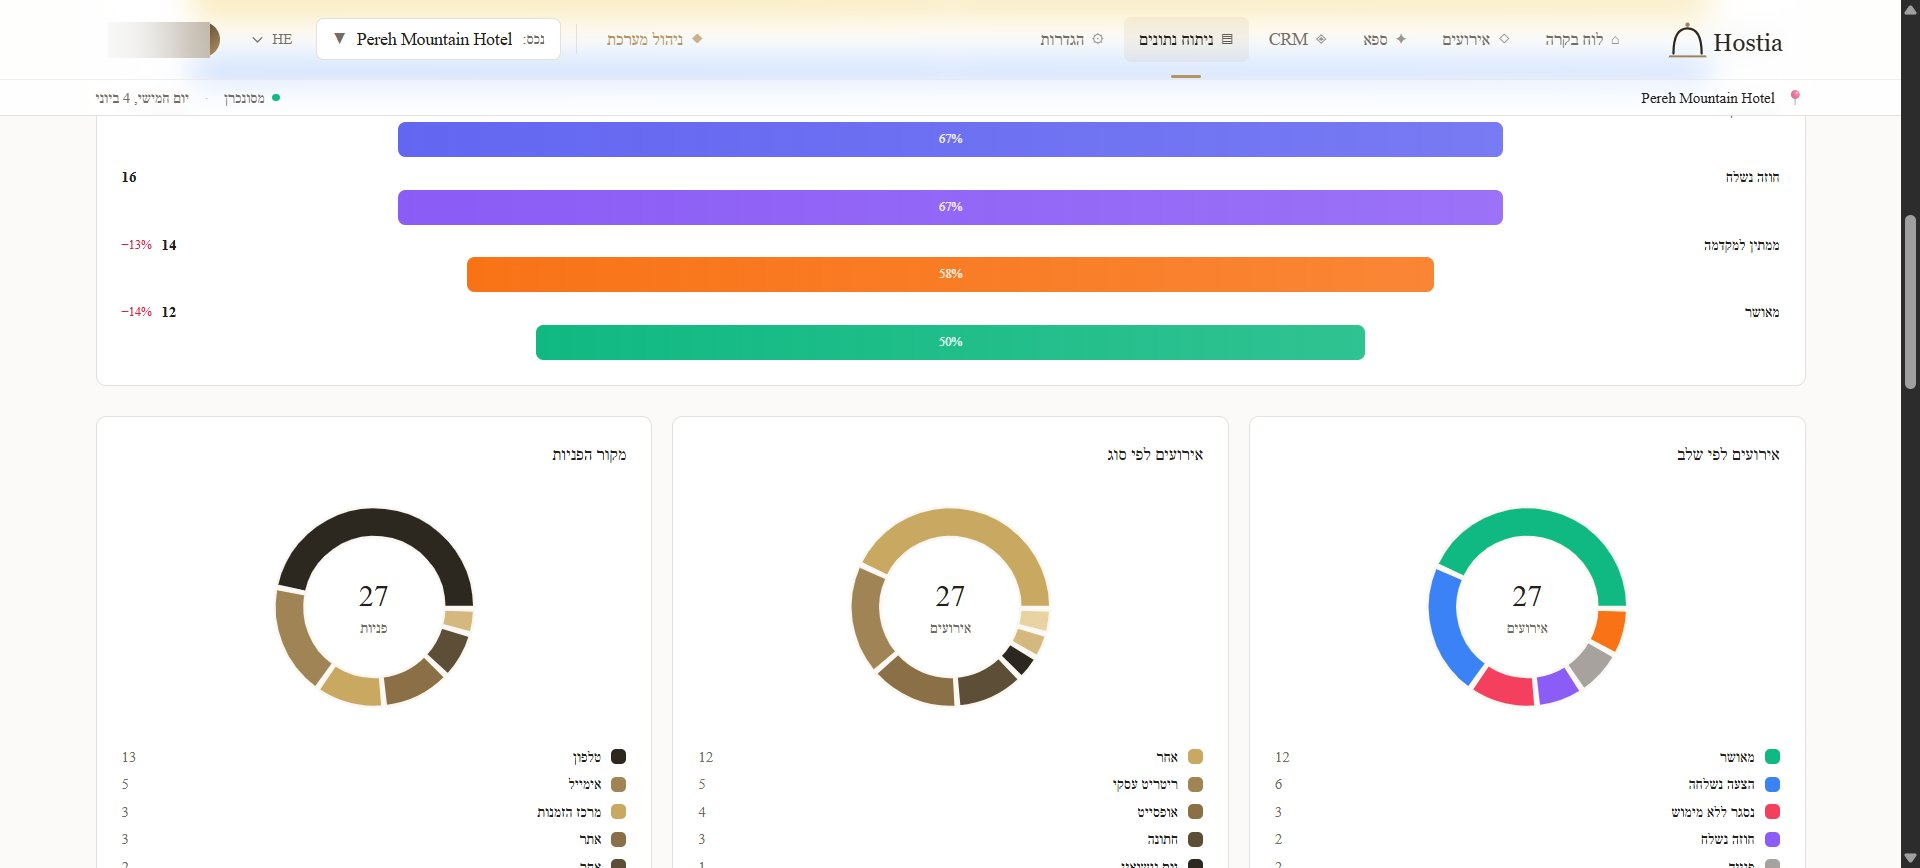
Task: Click the green 50% מאושר funnel bar
Action: tap(950, 342)
